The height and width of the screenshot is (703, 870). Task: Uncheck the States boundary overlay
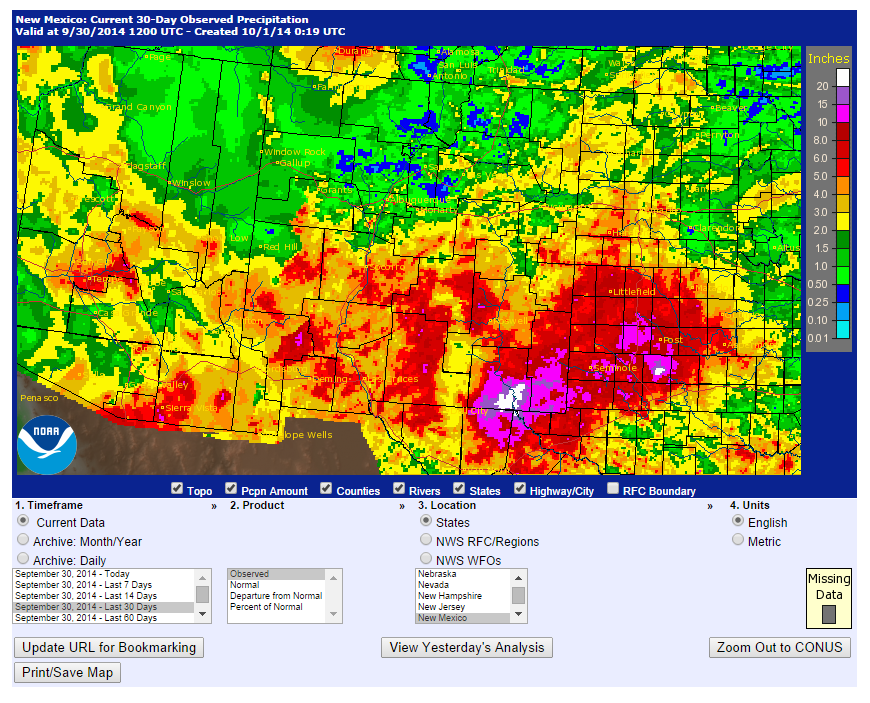(457, 489)
